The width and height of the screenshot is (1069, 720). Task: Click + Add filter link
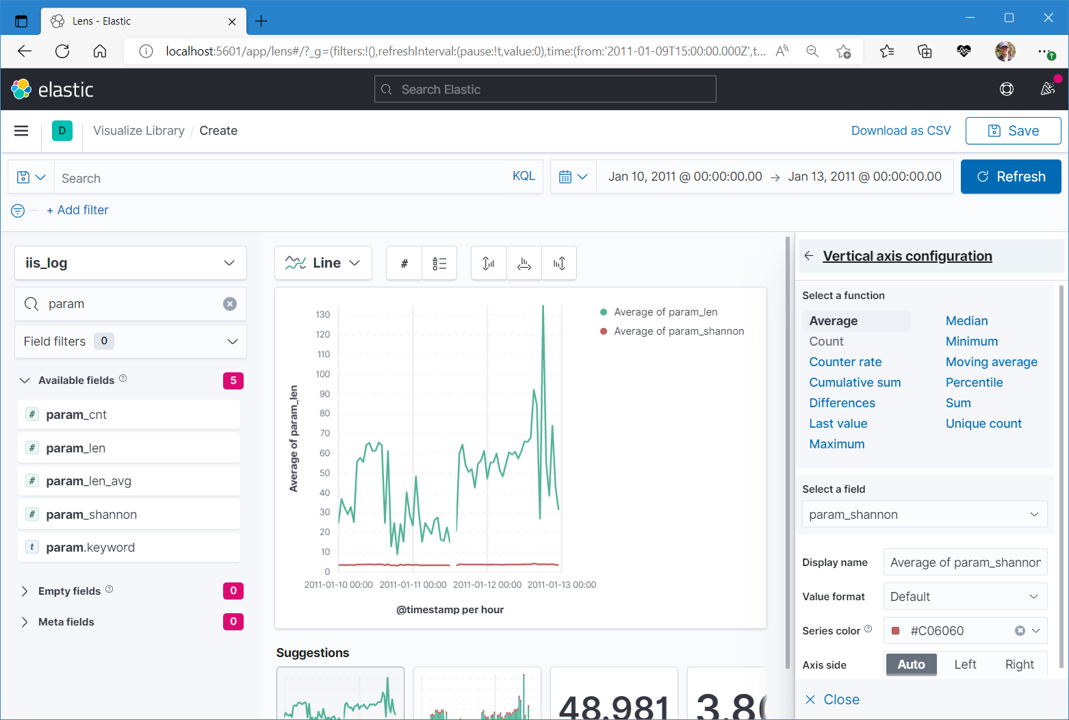pyautogui.click(x=77, y=210)
